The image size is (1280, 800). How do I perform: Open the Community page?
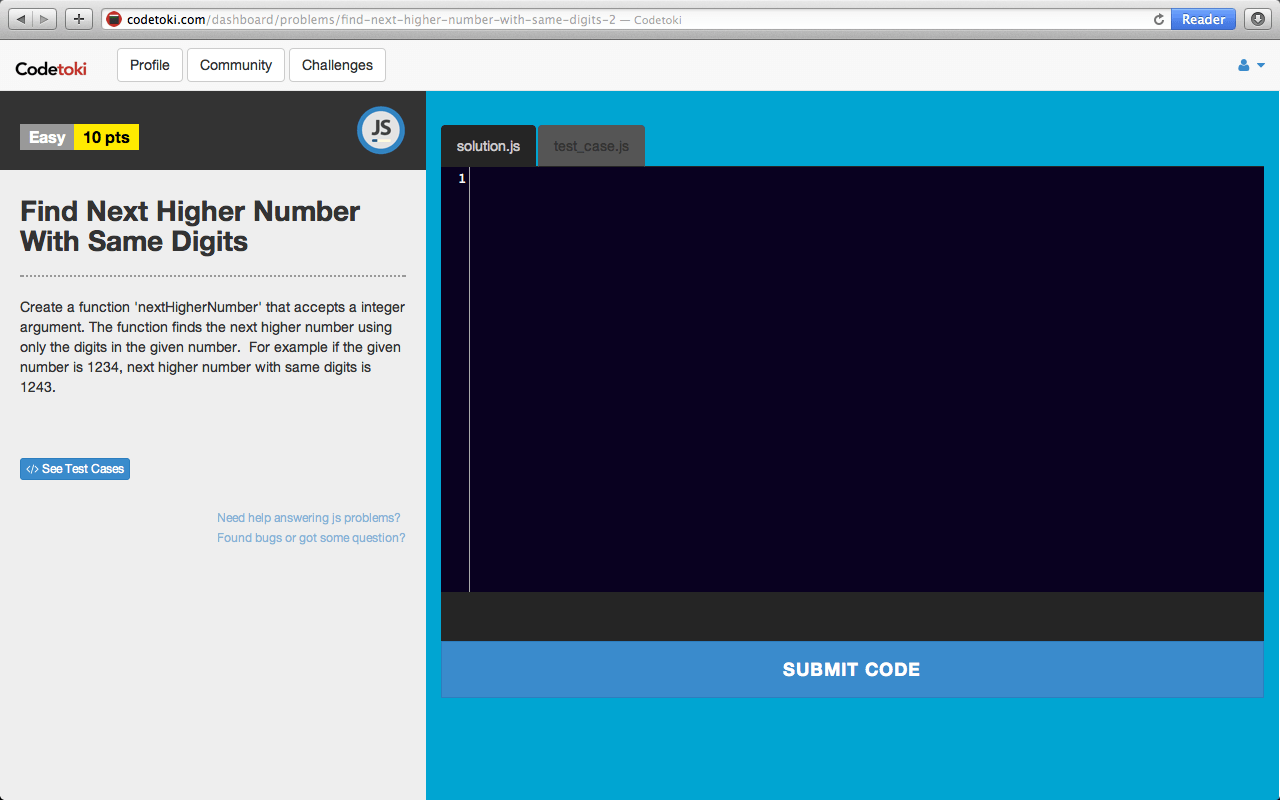[x=236, y=65]
